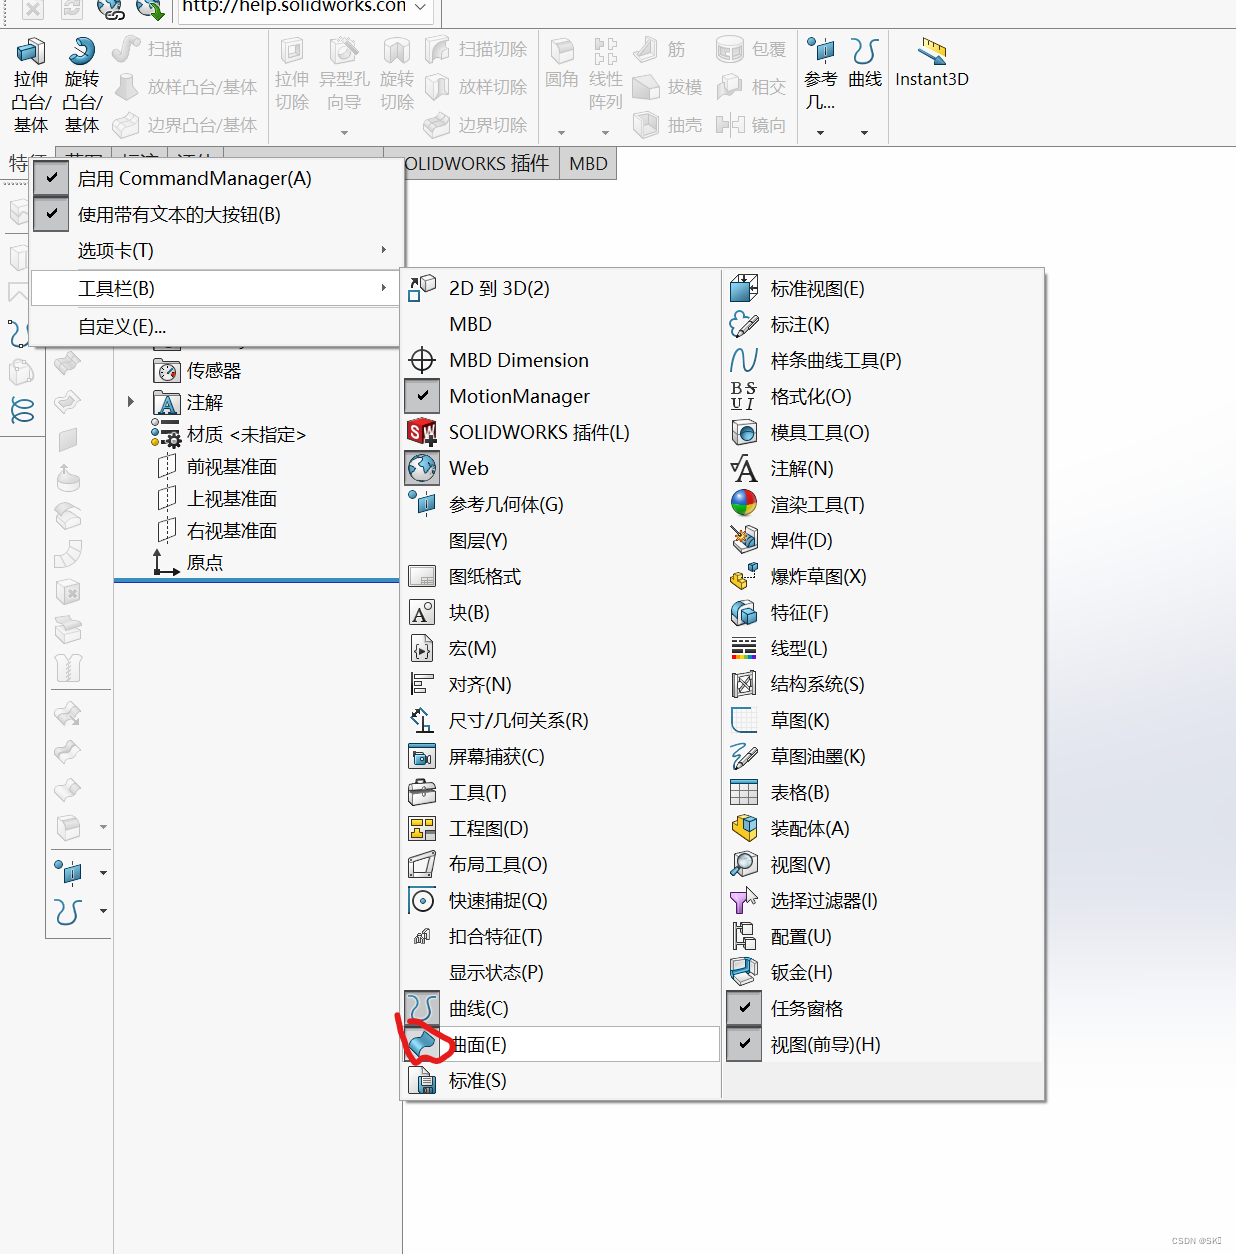The image size is (1236, 1254).
Task: Toggle 曲线(C) curves toolbar
Action: [560, 1008]
